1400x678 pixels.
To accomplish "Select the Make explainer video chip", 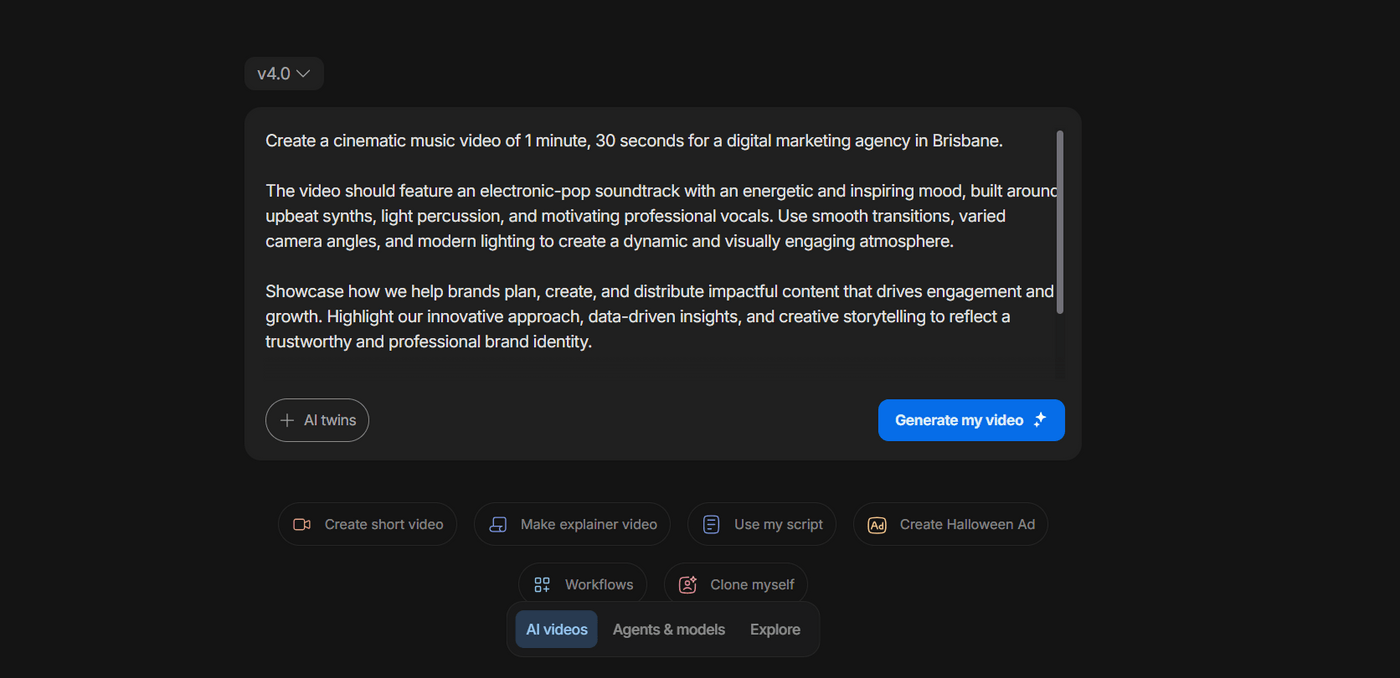I will (588, 525).
